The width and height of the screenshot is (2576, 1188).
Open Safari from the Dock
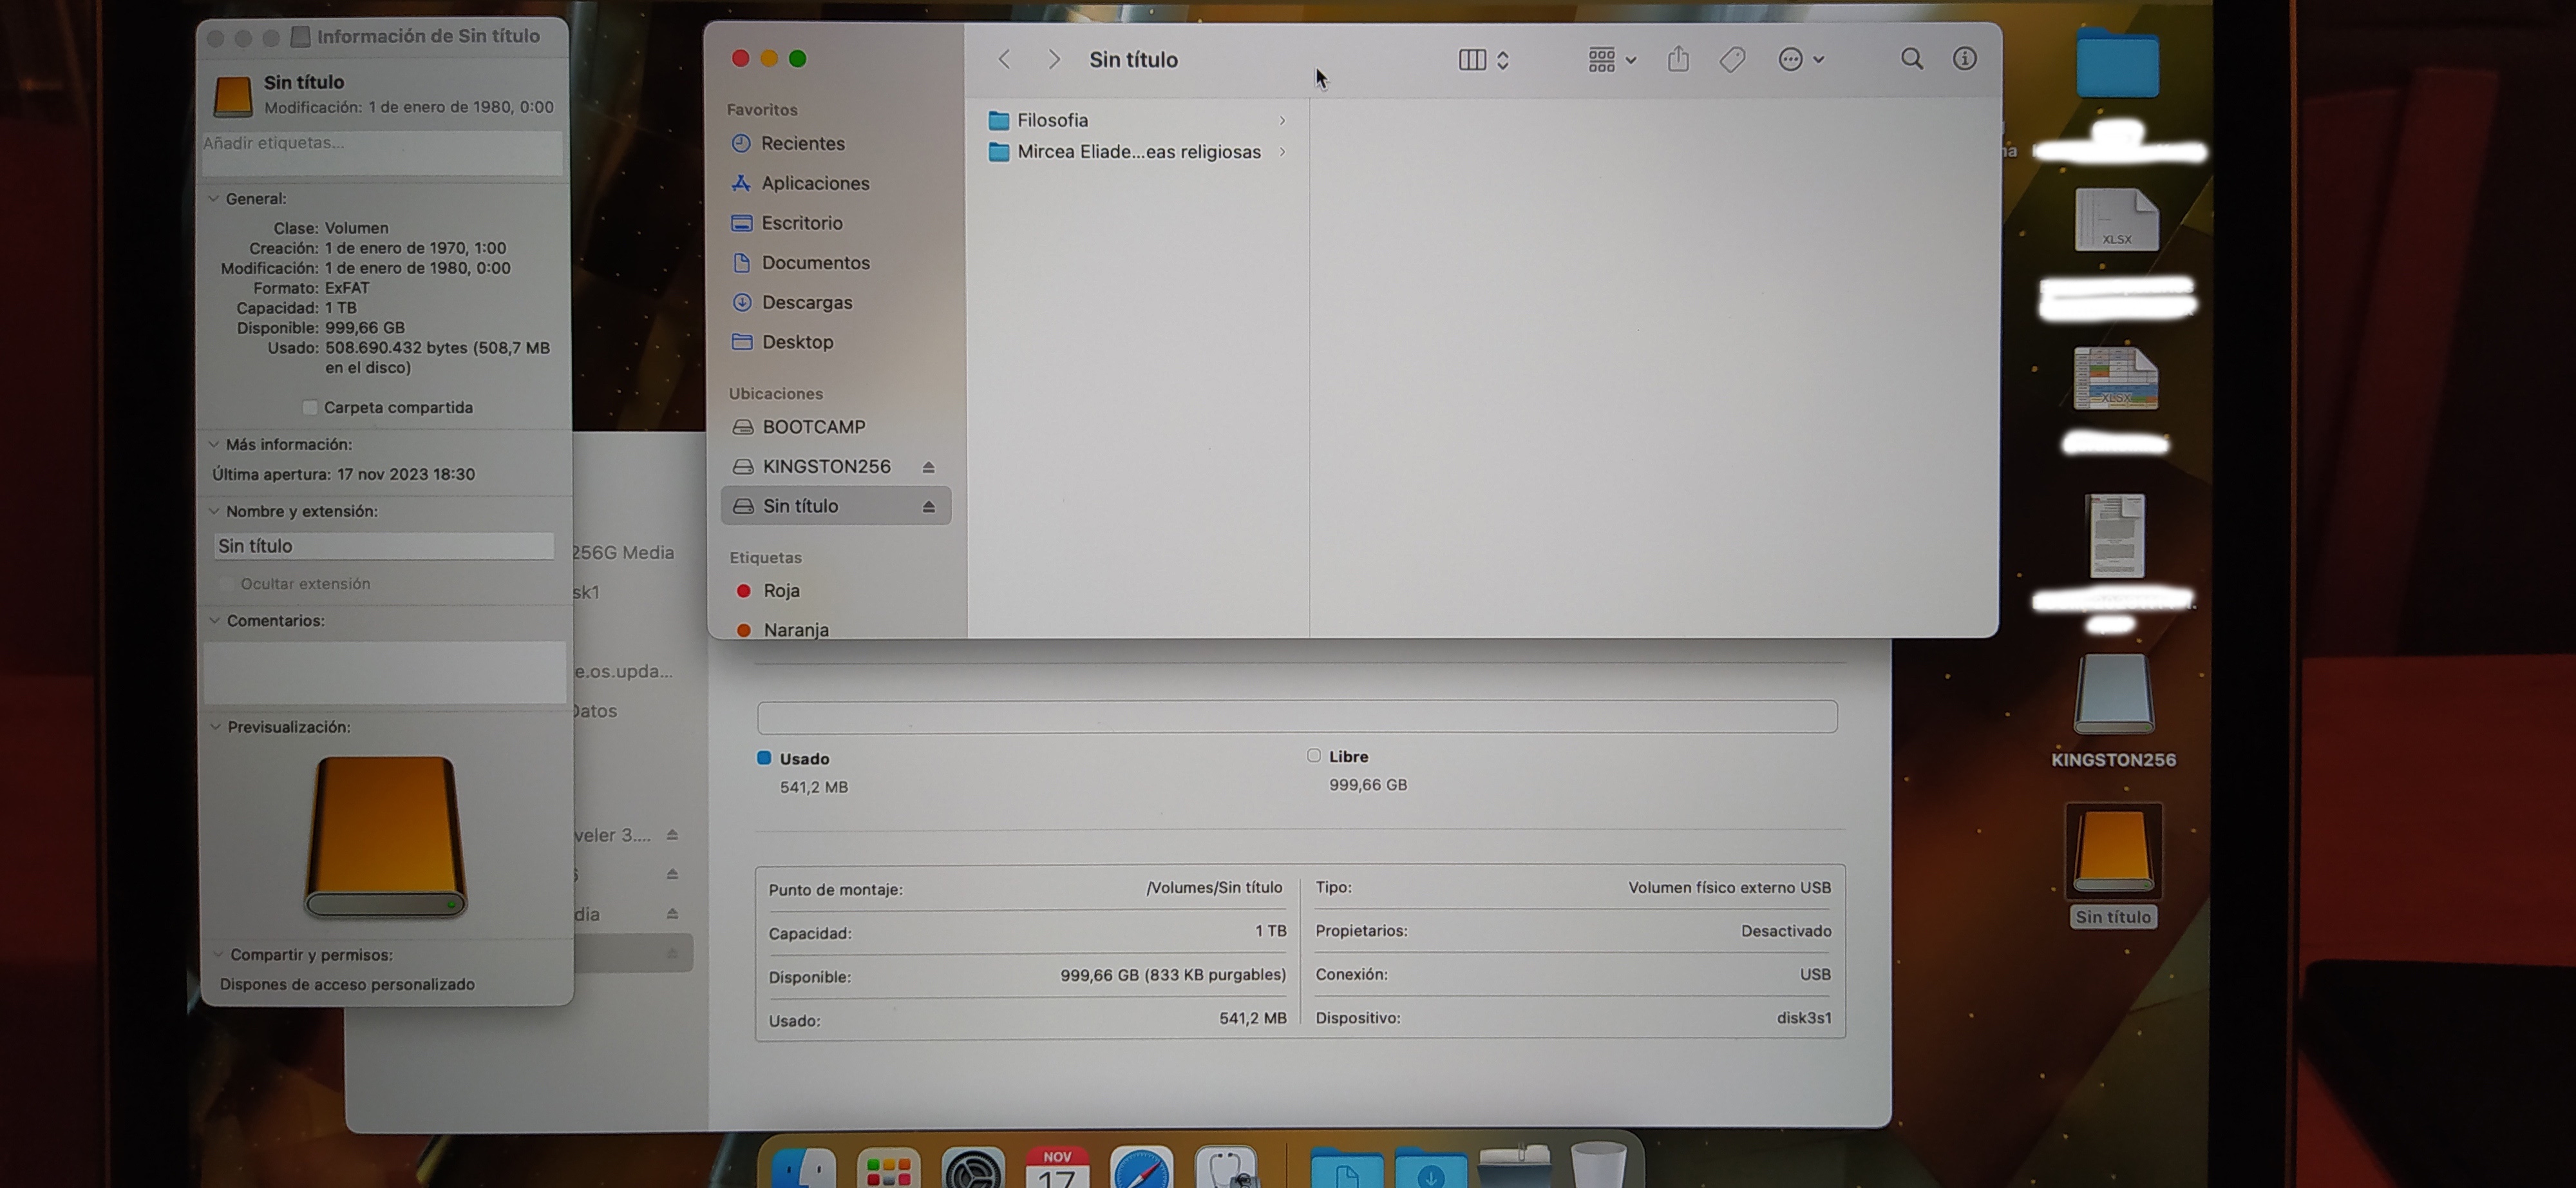coord(1141,1170)
